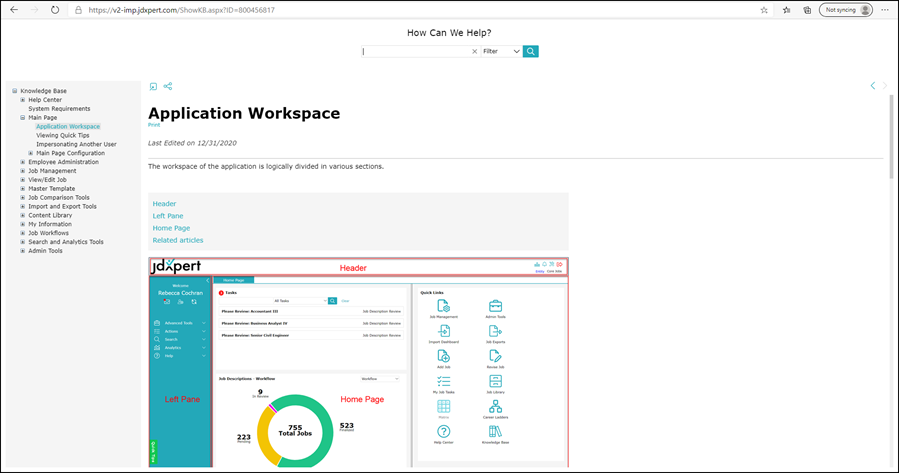Screen dimensions: 899x473
Task: Open Impersonating Another User article
Action: click(76, 144)
